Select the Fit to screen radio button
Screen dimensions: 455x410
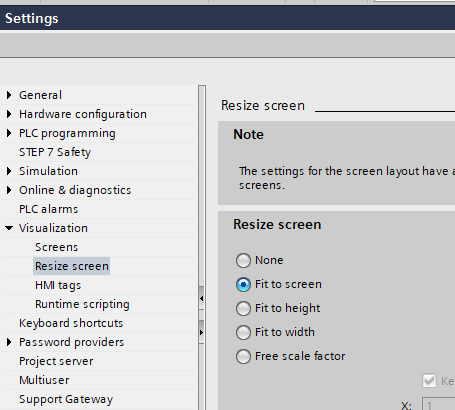(243, 284)
